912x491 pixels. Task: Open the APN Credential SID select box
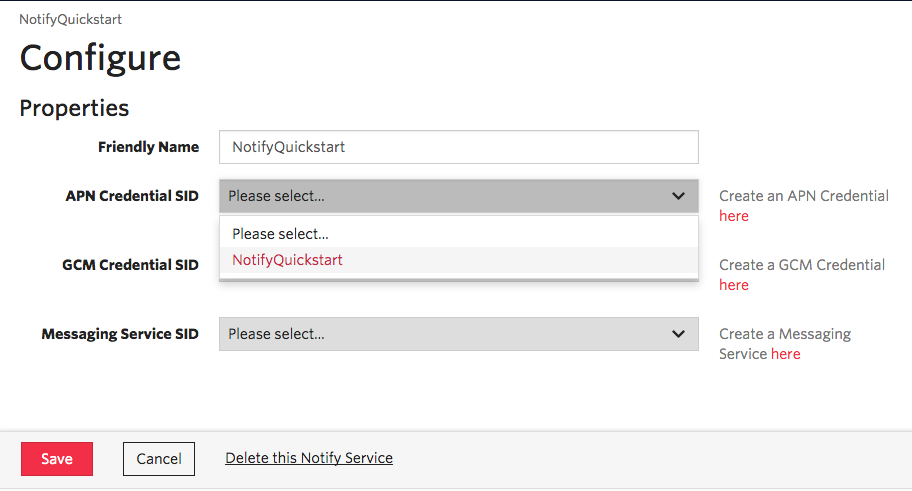coord(458,196)
